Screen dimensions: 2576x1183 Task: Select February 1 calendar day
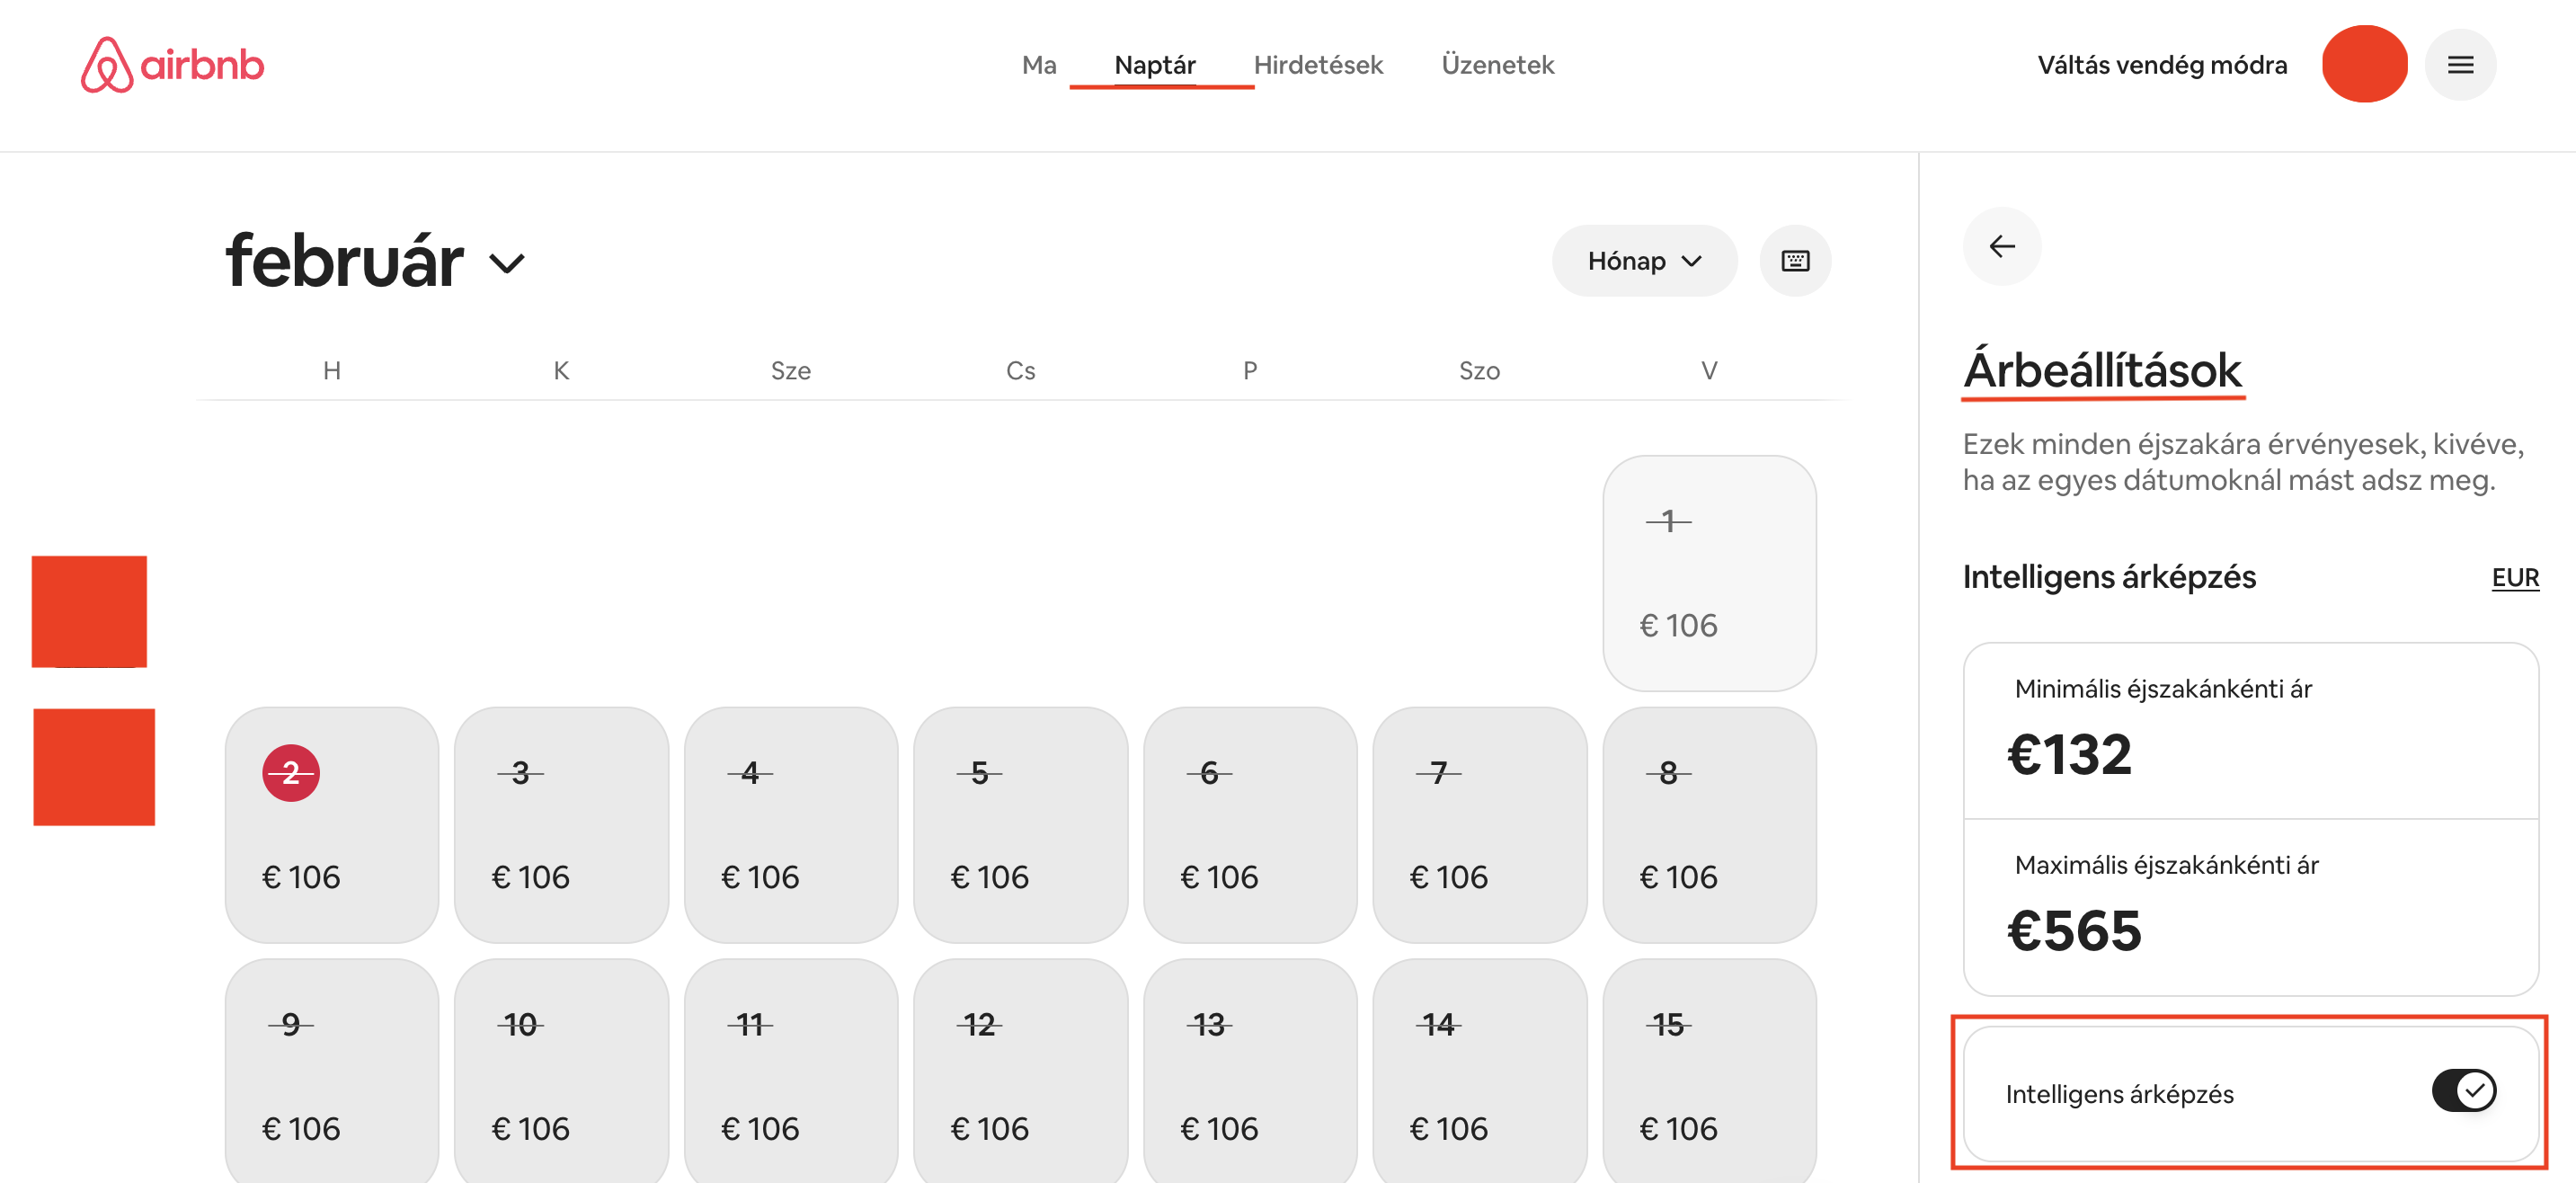click(1709, 573)
